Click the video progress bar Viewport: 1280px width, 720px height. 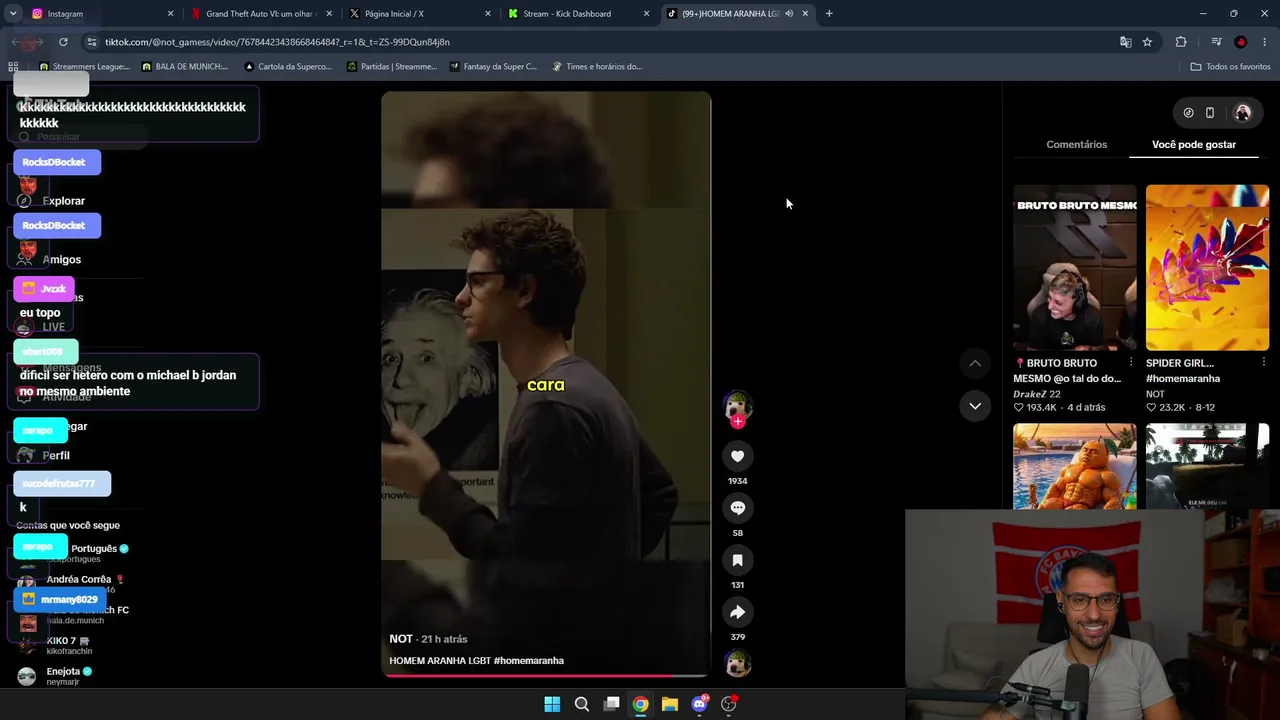coord(546,675)
